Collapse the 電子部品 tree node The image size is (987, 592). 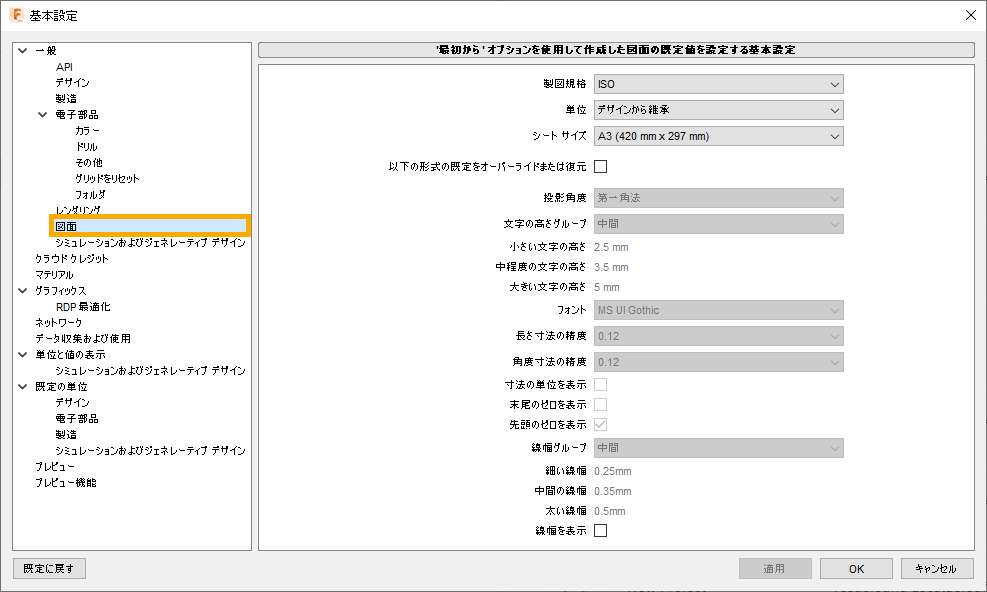[41, 114]
